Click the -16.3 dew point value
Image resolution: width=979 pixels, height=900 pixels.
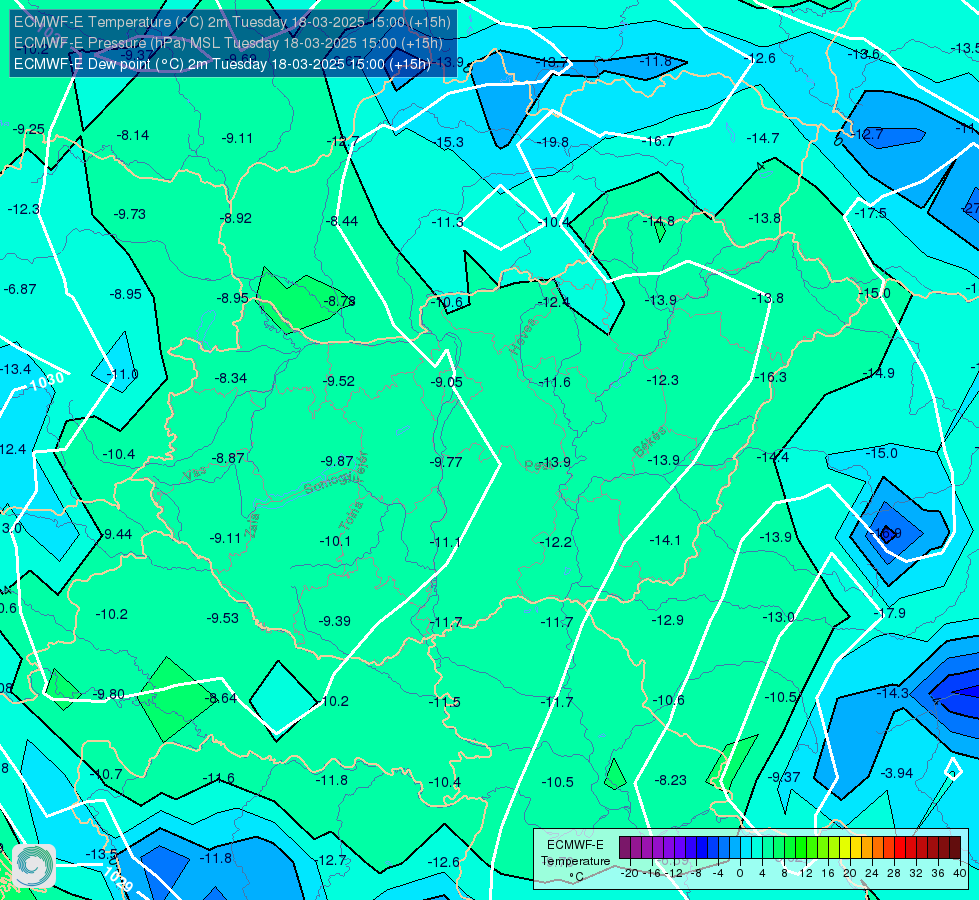(x=770, y=377)
